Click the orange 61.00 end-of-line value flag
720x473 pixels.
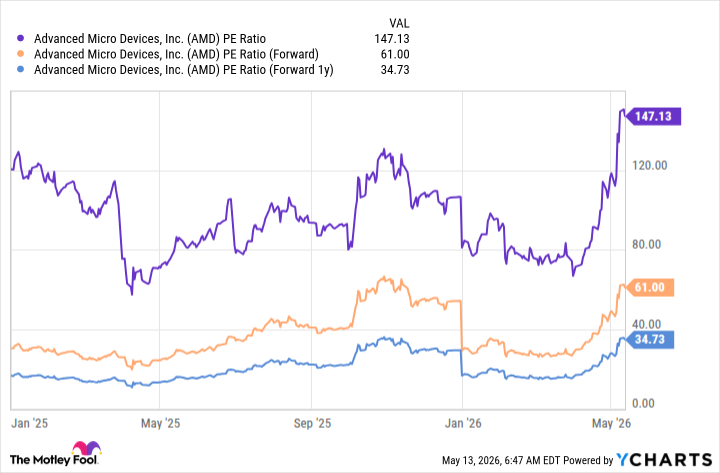click(650, 287)
